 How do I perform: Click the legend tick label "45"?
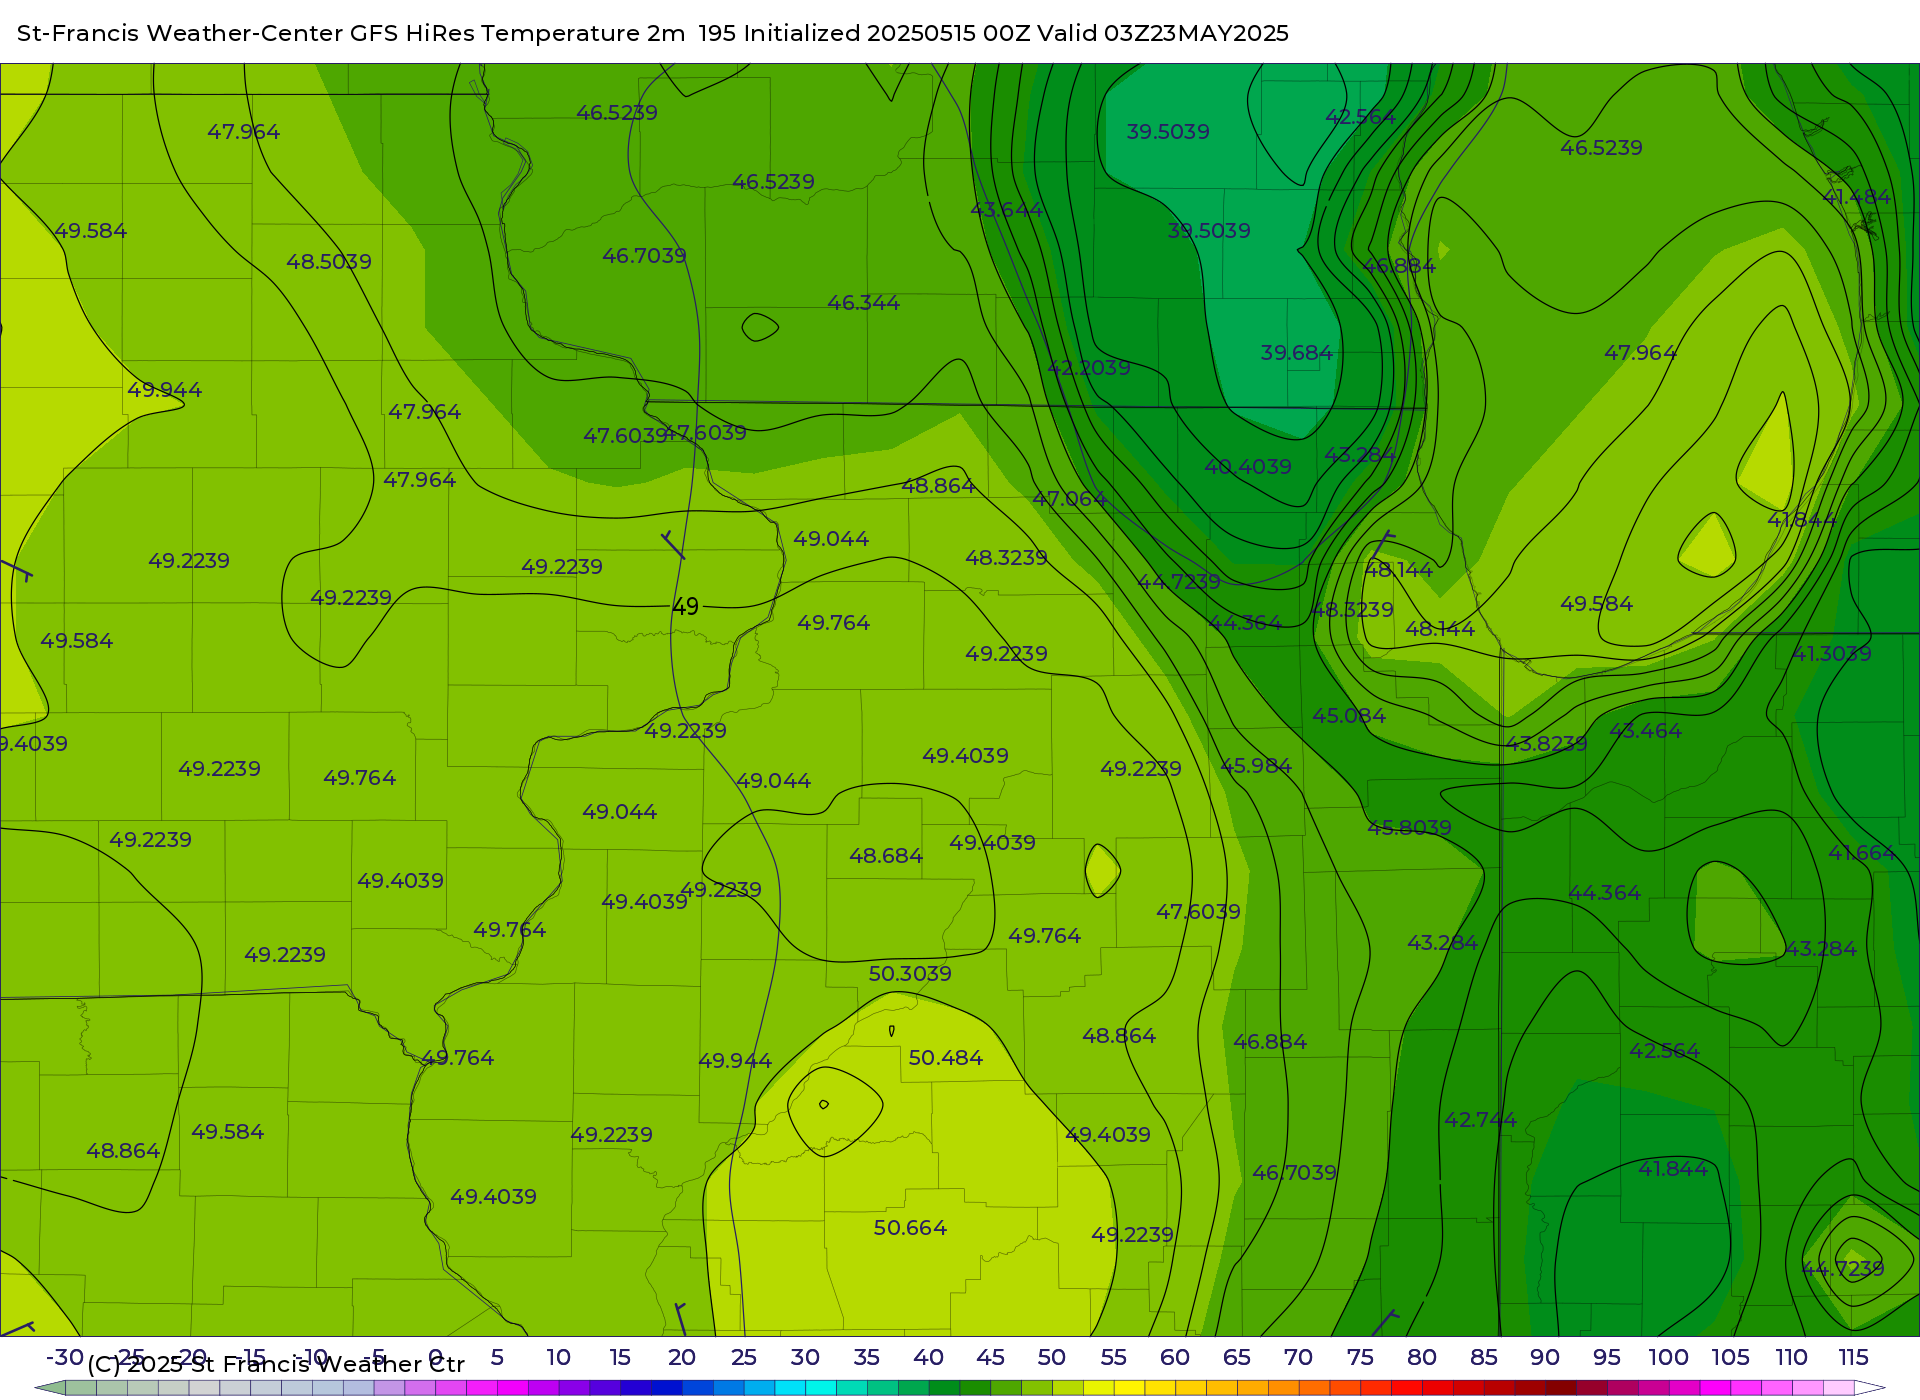click(x=990, y=1357)
